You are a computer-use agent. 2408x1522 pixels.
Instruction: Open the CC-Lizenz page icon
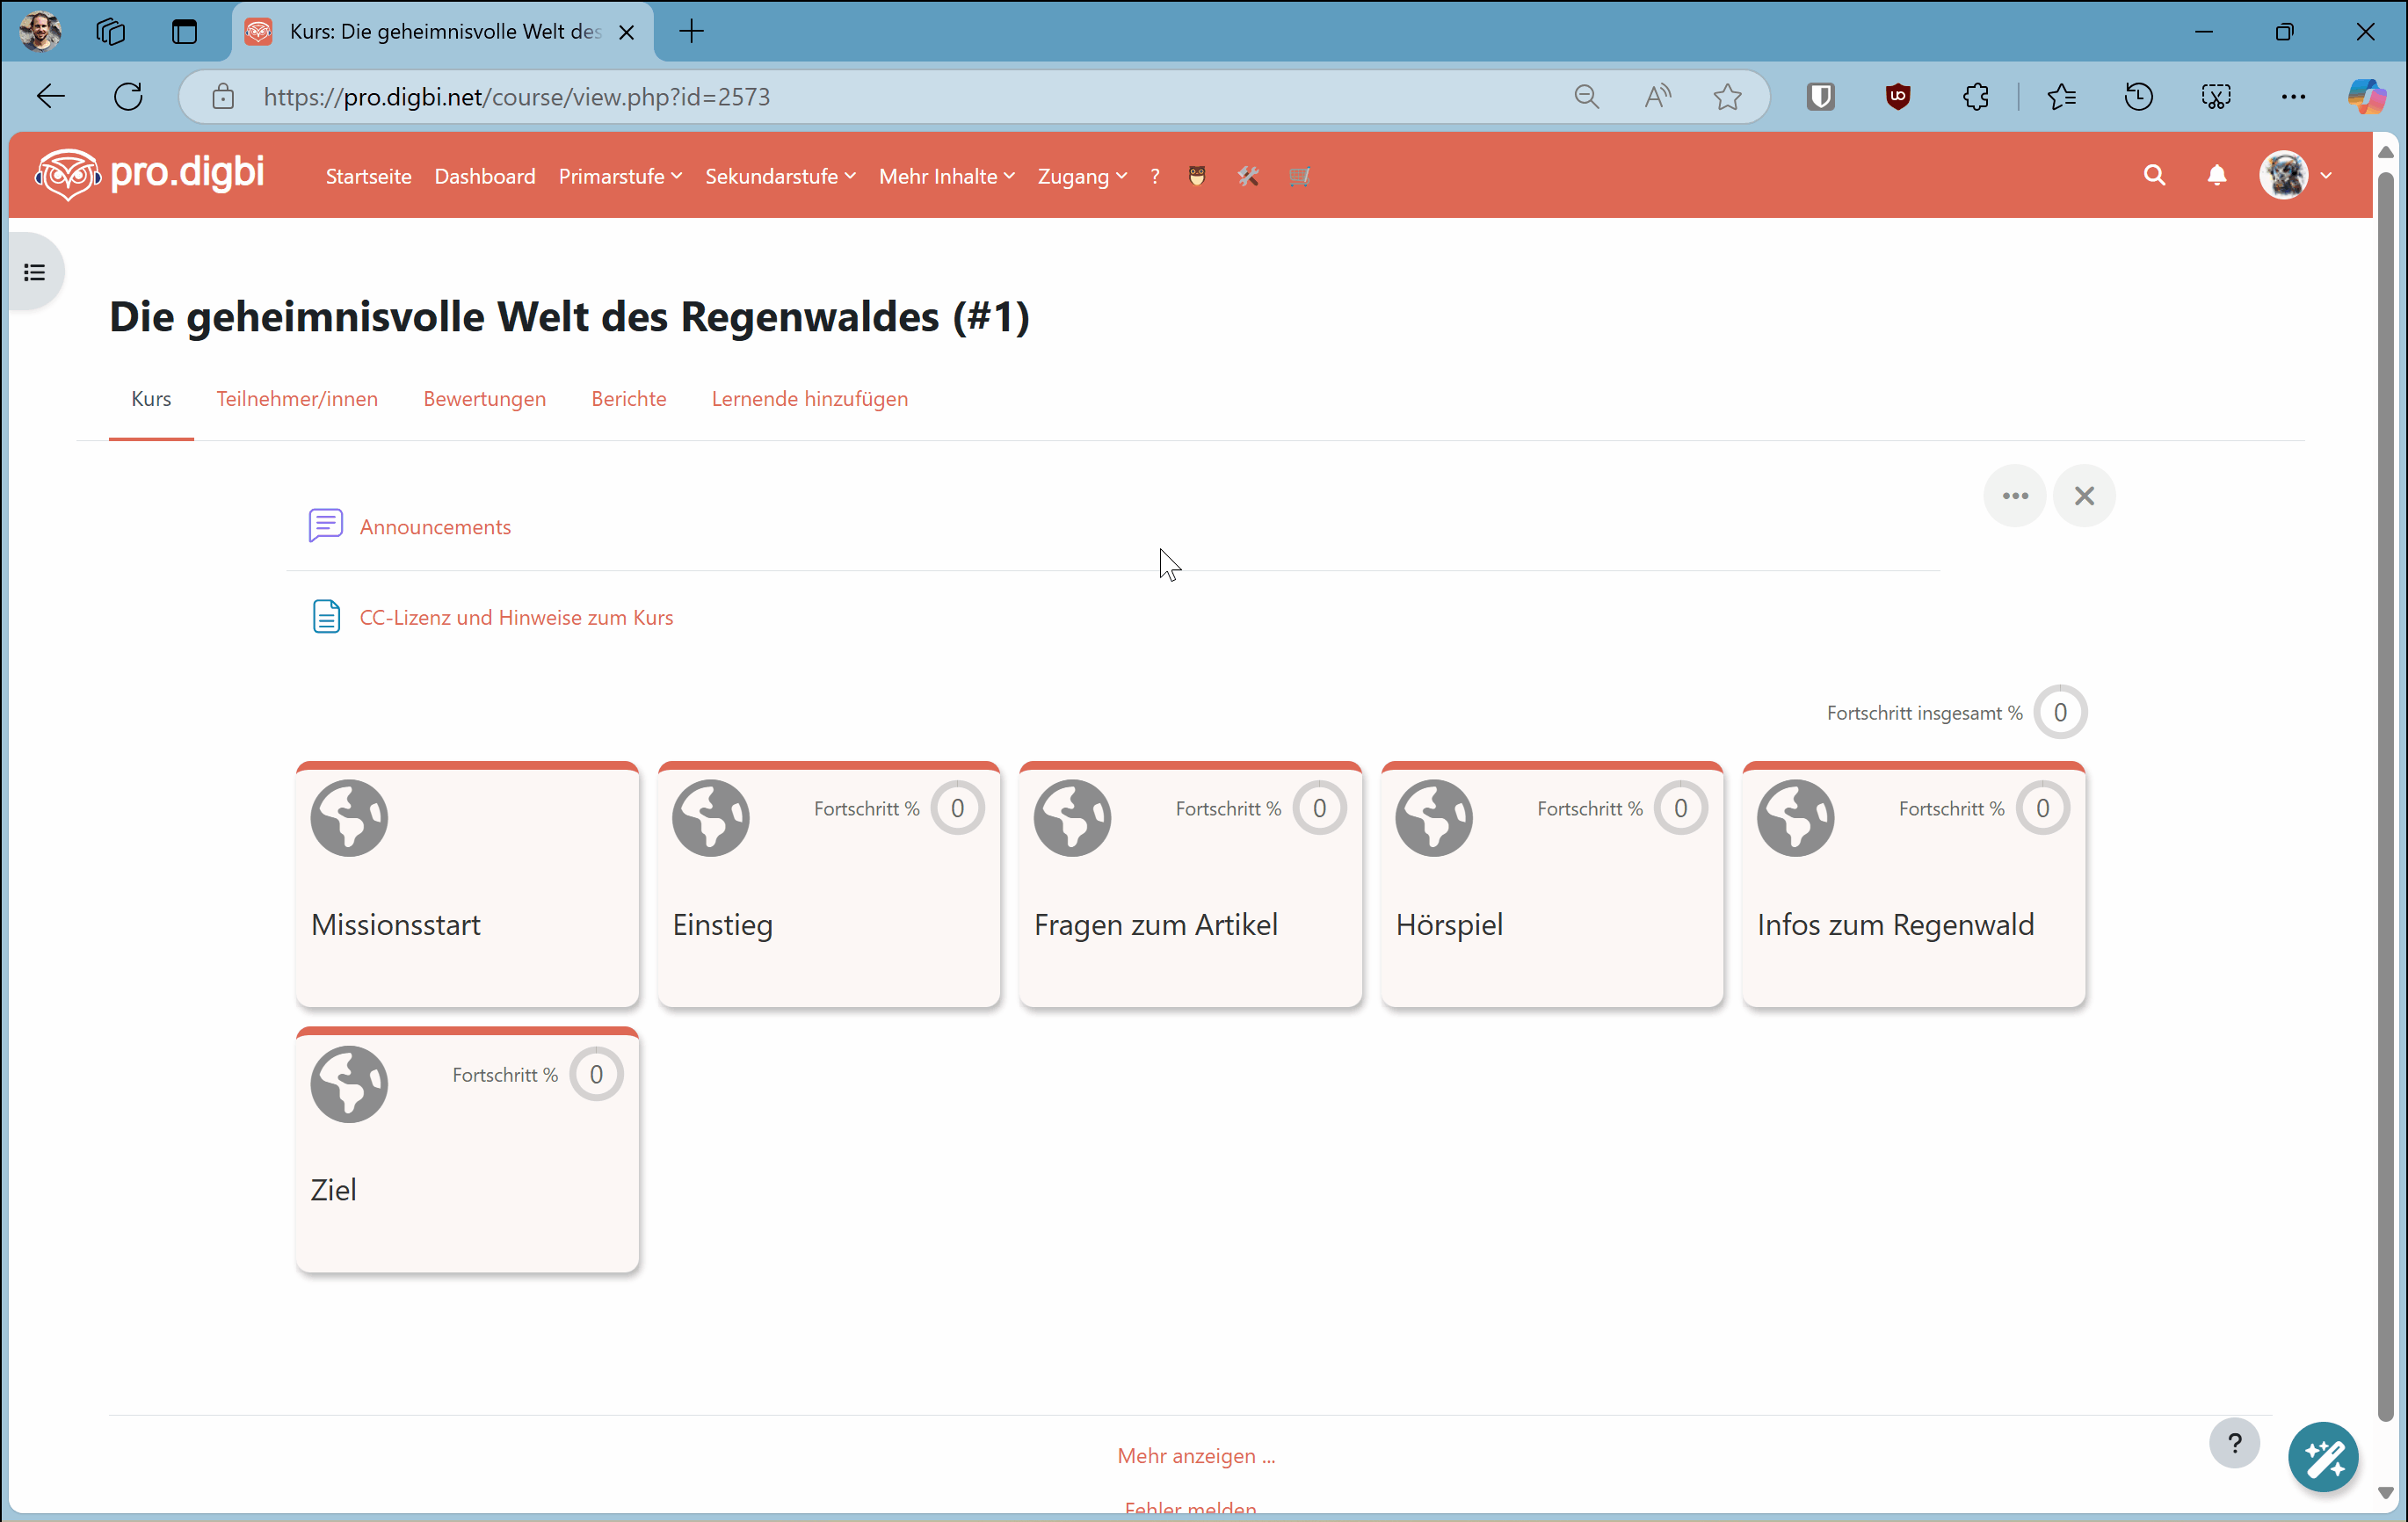click(326, 616)
